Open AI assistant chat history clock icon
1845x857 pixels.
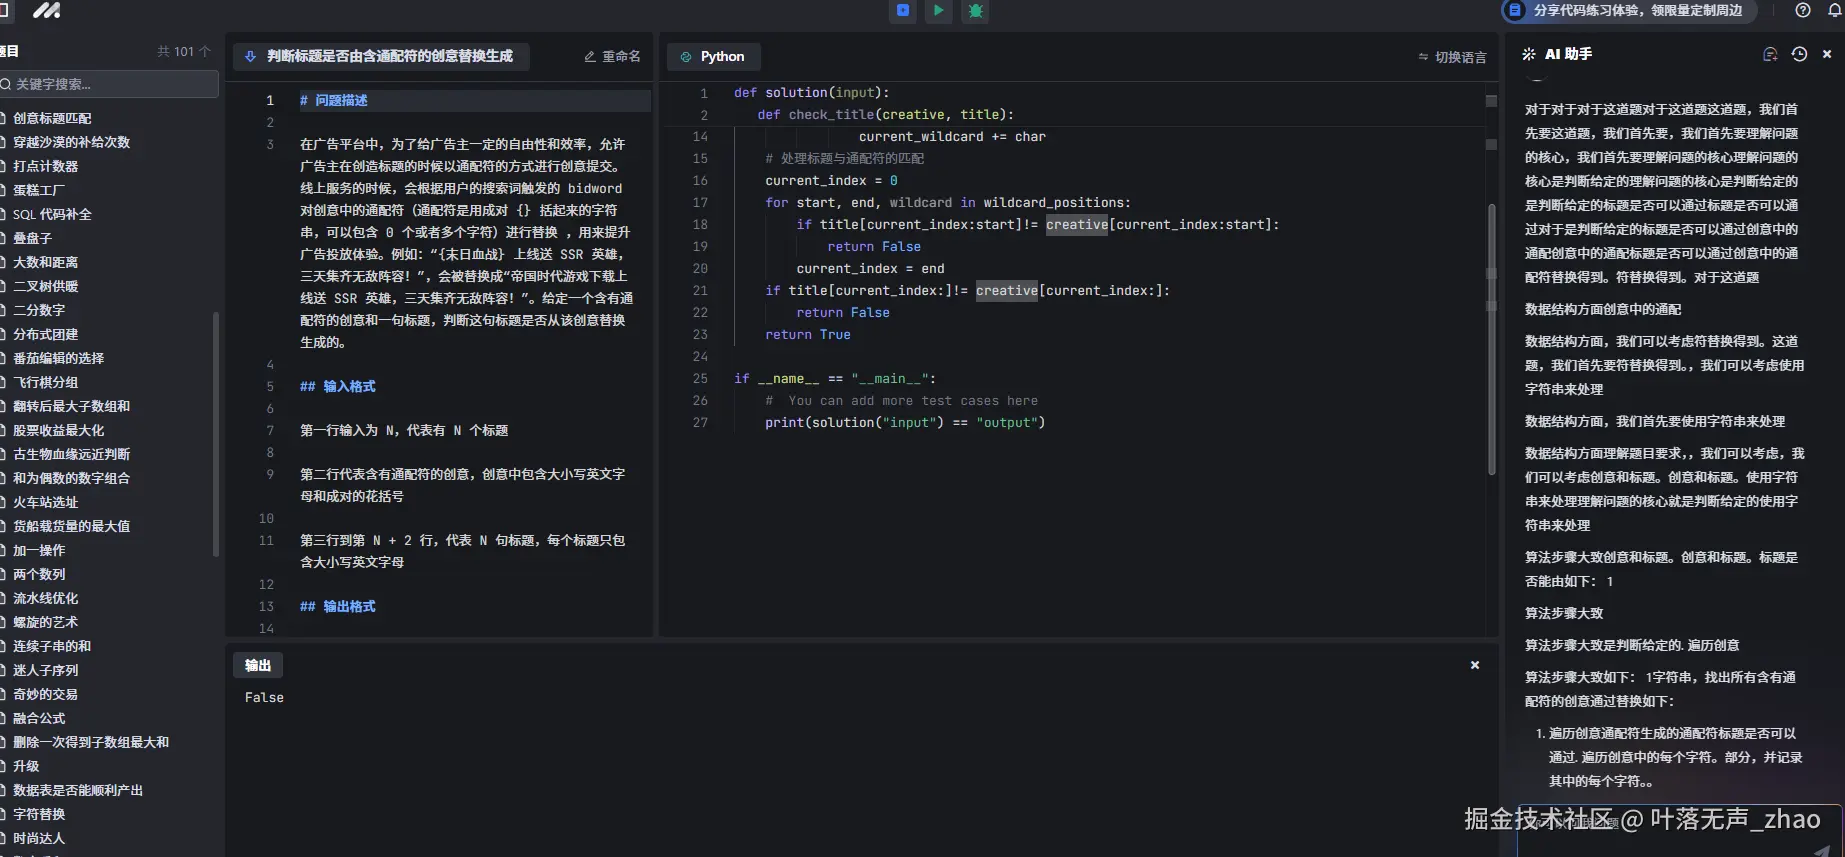[1799, 55]
